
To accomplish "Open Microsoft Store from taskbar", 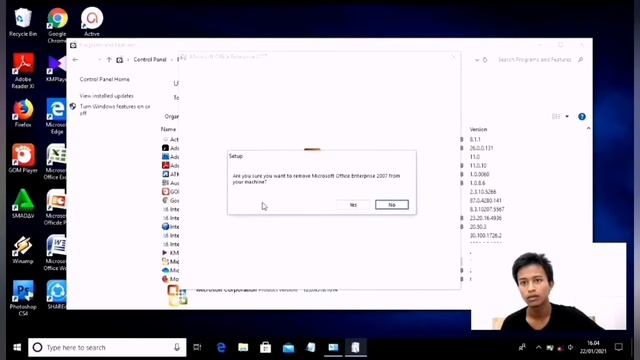I will click(266, 347).
